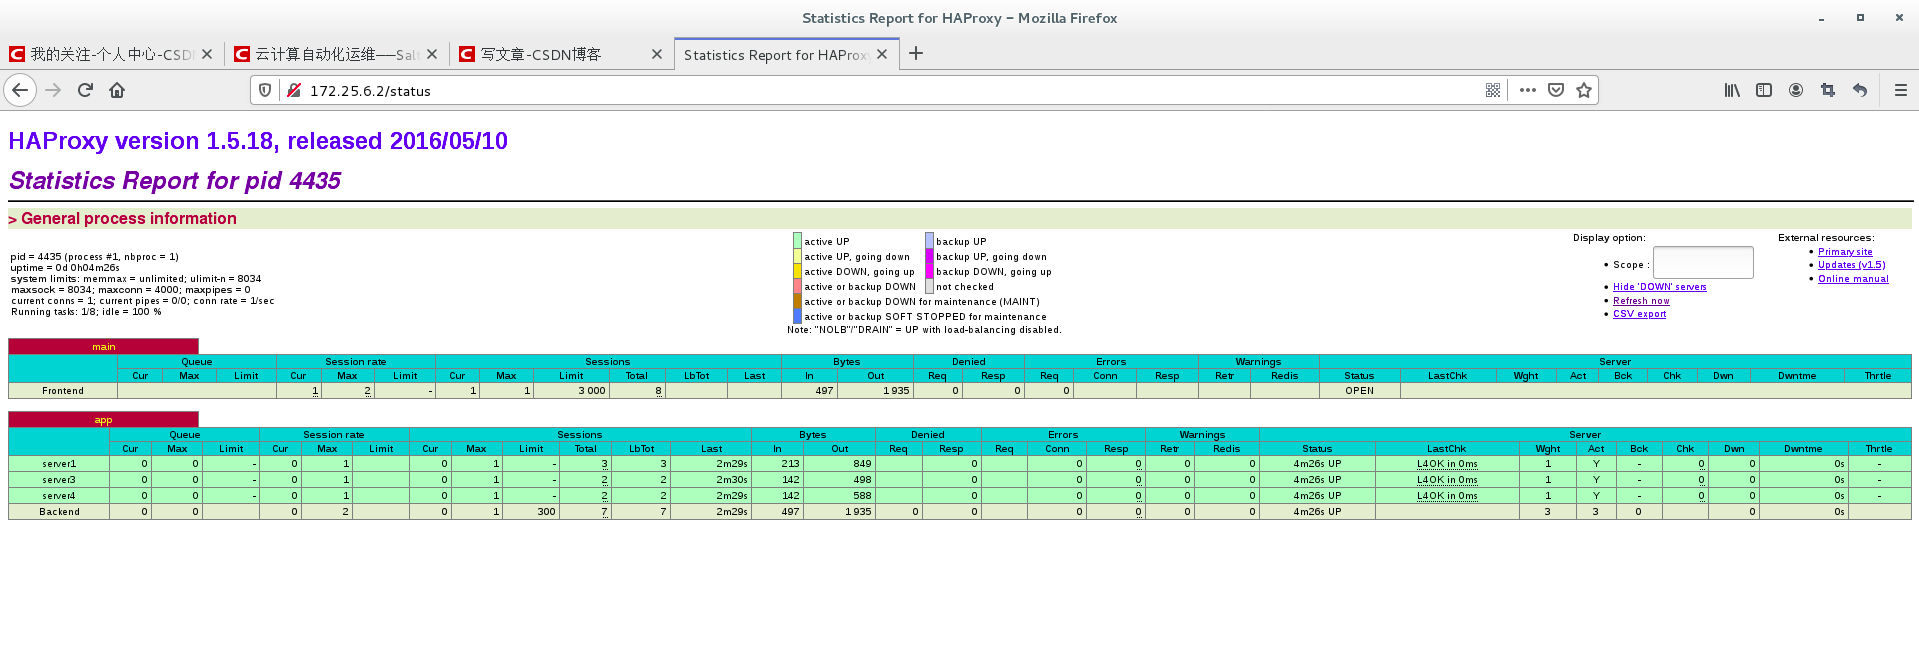1919x660 pixels.
Task: Close the Statistics Report for HAProxy tab
Action: 882,54
